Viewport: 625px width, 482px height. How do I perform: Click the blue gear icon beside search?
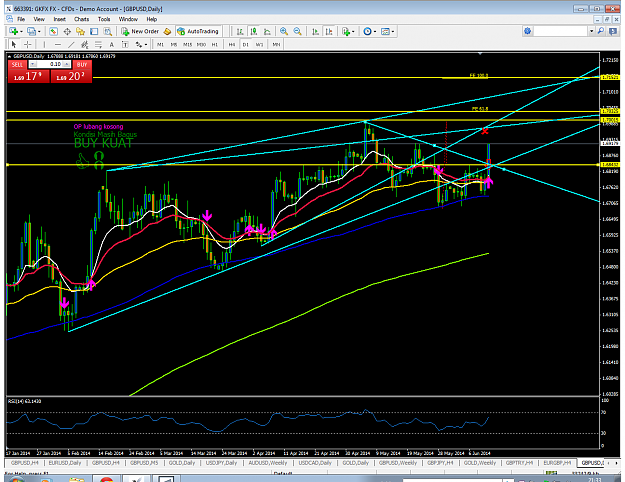coord(528,31)
